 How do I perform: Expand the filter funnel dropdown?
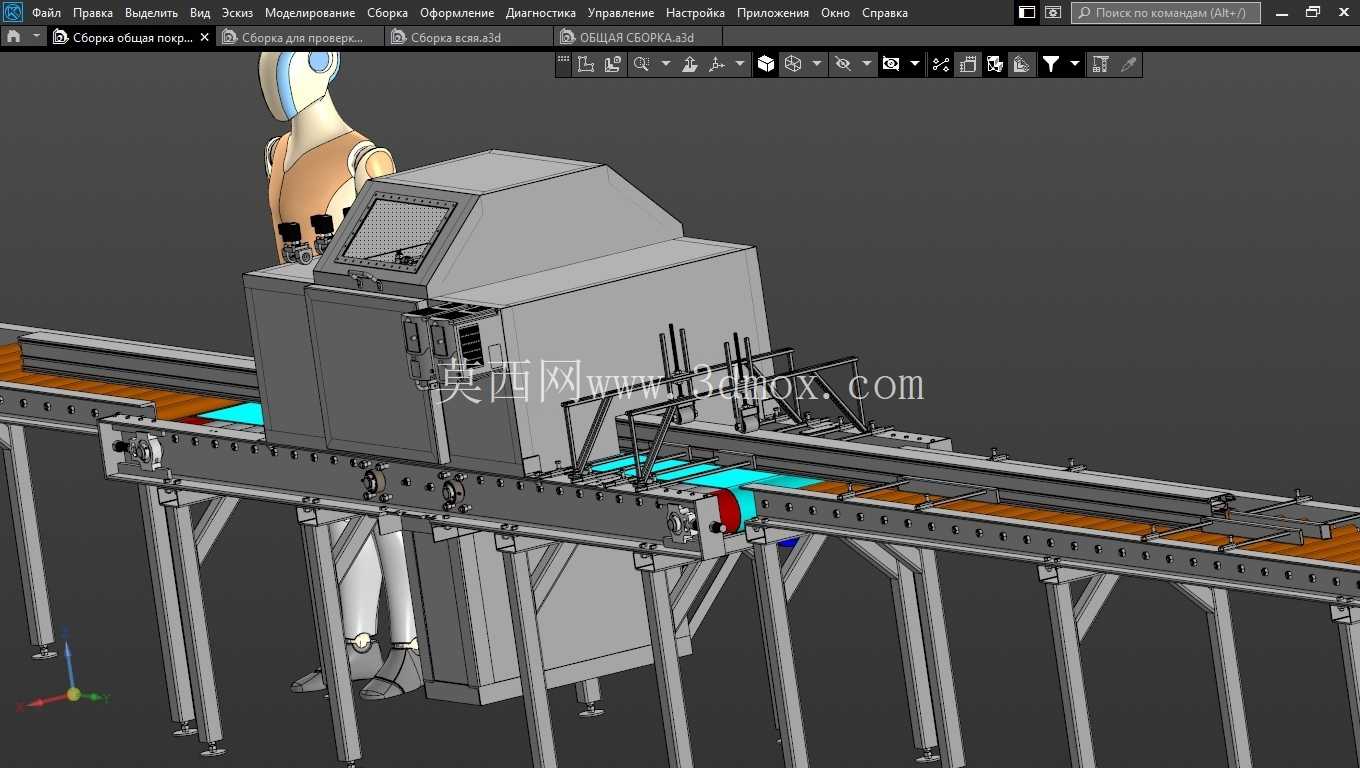click(x=1075, y=64)
